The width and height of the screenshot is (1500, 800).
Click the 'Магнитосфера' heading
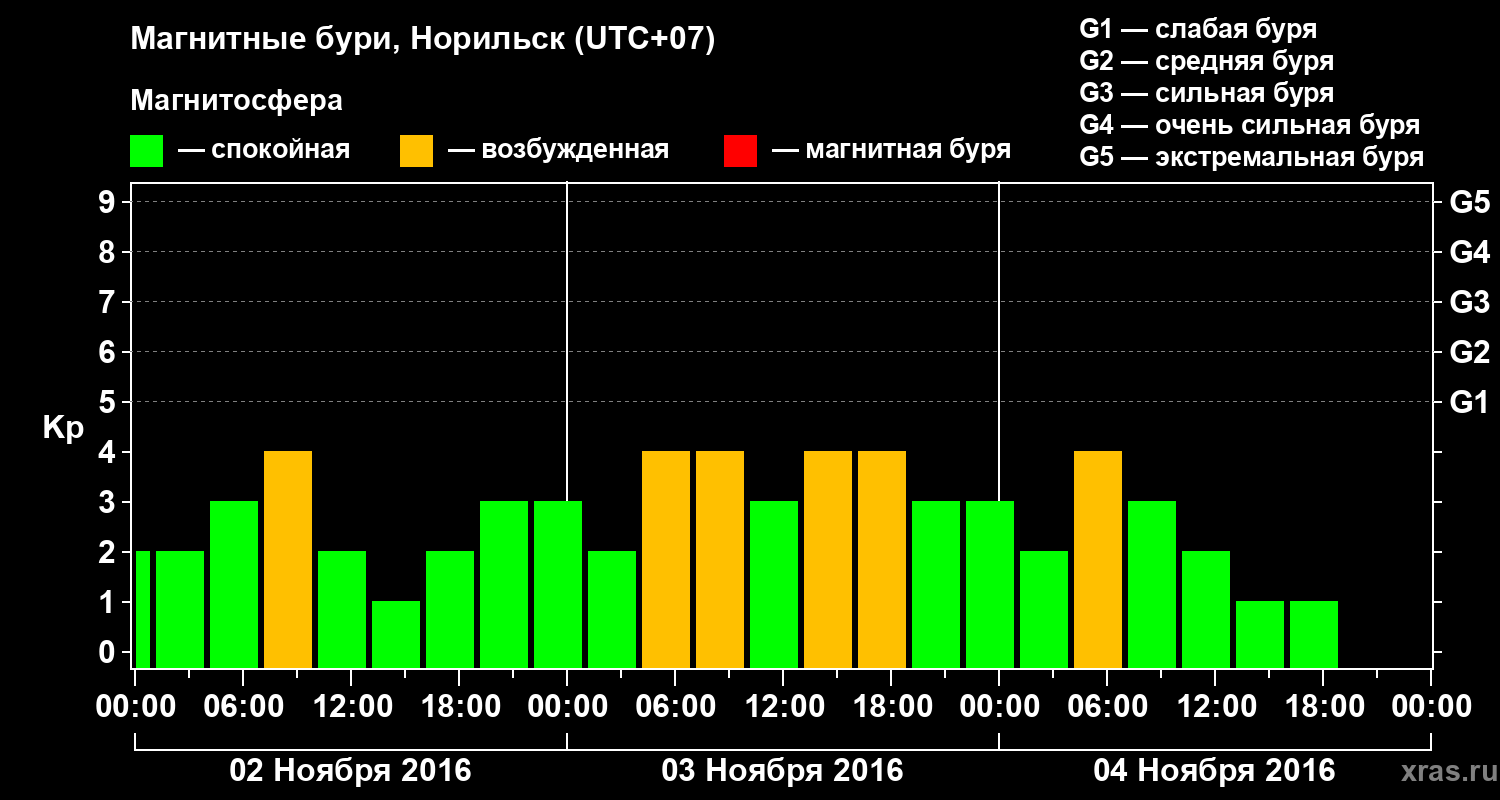tap(237, 101)
